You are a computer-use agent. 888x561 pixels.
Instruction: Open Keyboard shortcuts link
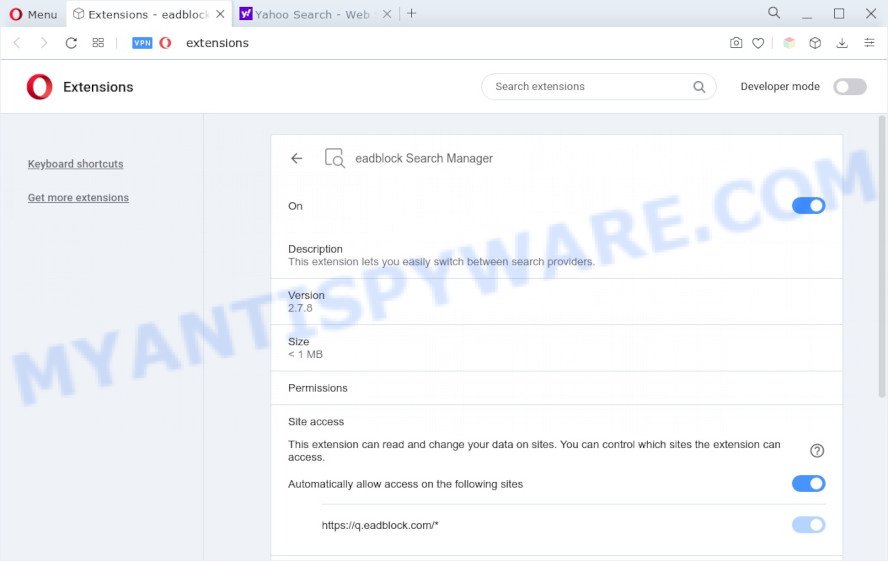(x=75, y=164)
